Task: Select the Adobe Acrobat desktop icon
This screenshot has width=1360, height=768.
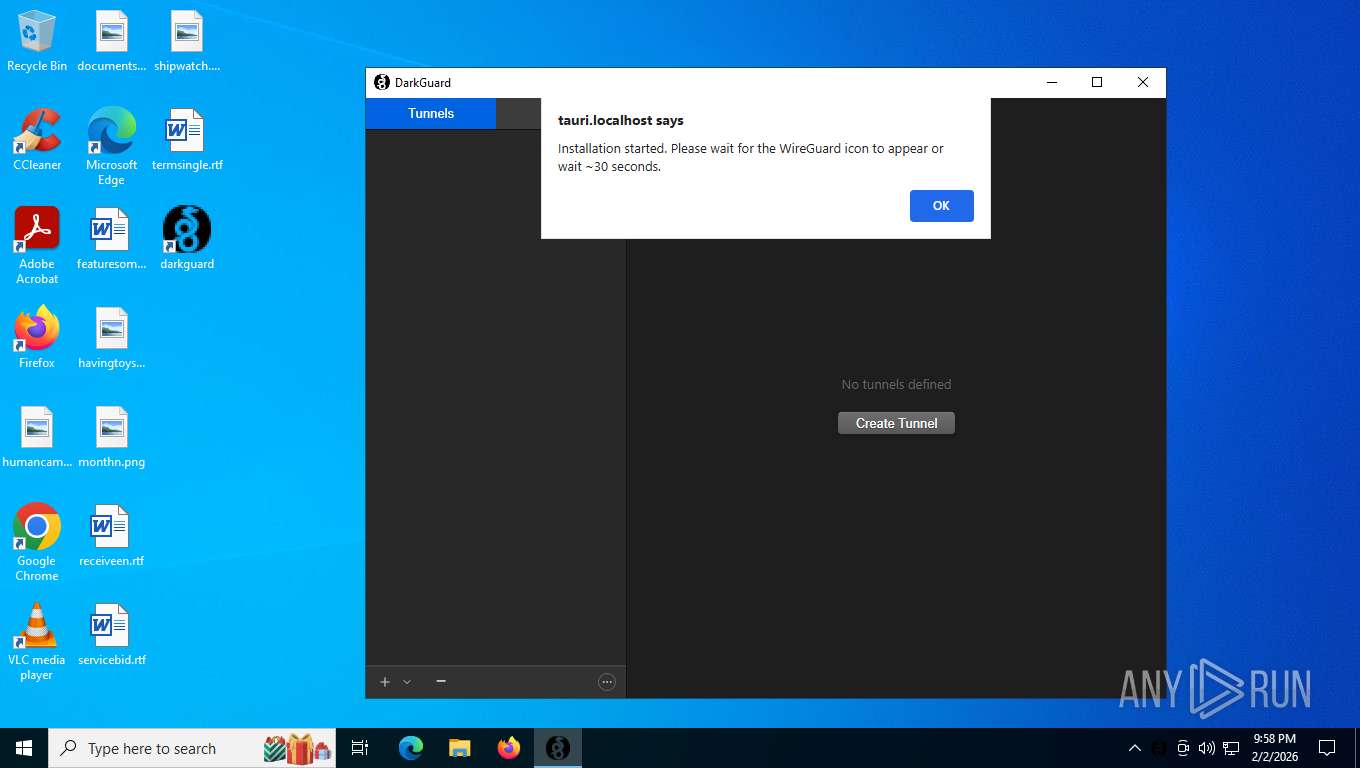Action: [37, 245]
